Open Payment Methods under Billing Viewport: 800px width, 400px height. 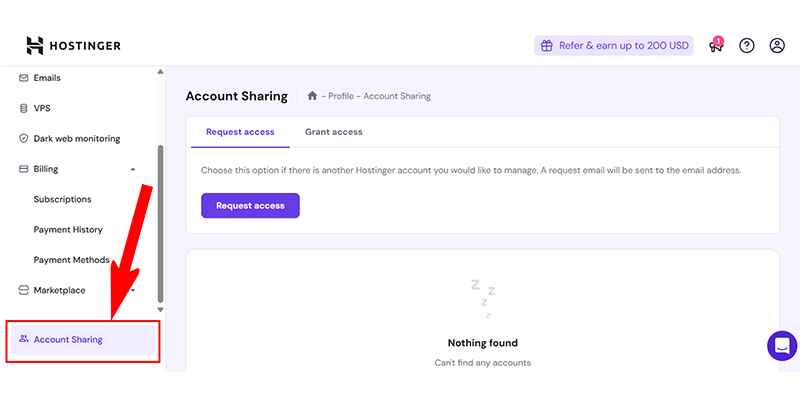[71, 260]
